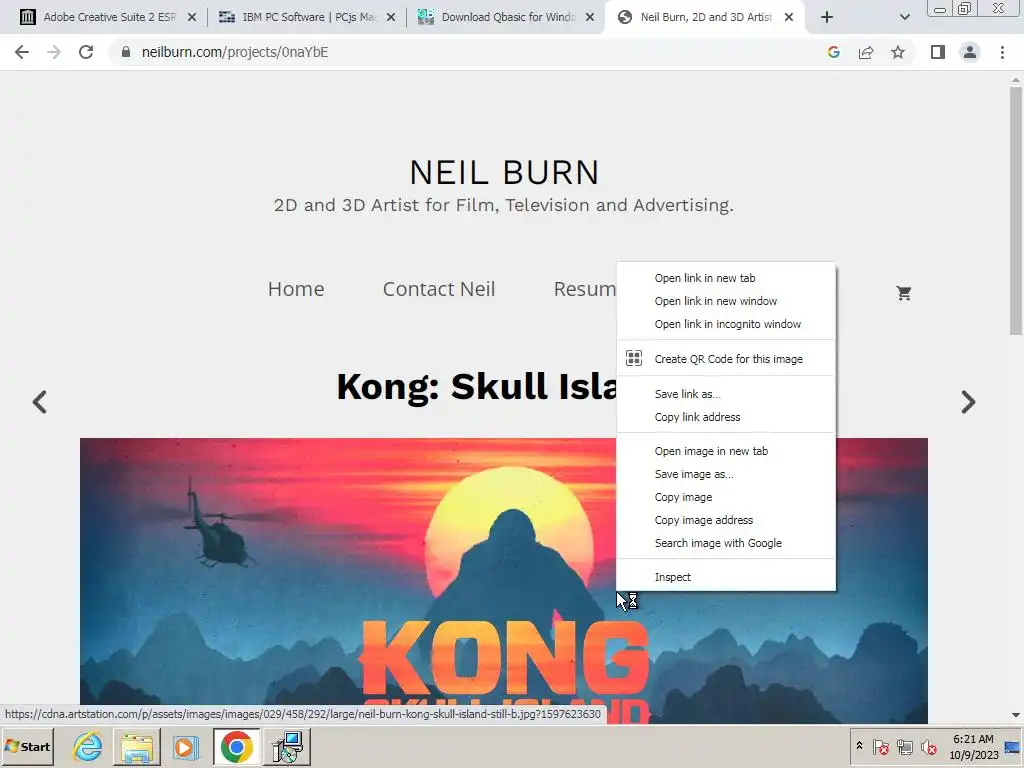Open the Contact Neil link
1024x768 pixels.
click(439, 289)
